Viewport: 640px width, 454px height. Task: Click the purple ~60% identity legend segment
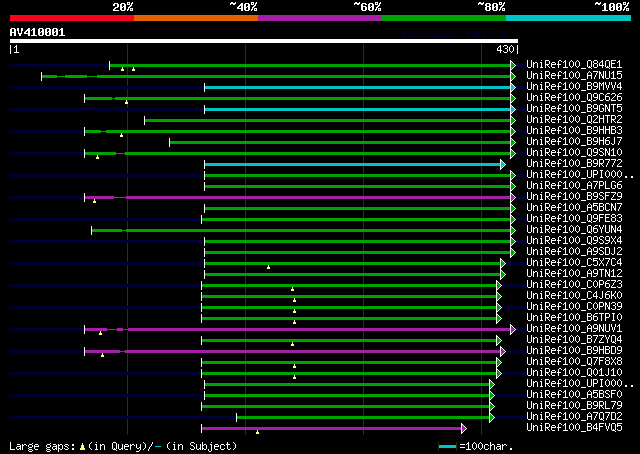(x=320, y=18)
